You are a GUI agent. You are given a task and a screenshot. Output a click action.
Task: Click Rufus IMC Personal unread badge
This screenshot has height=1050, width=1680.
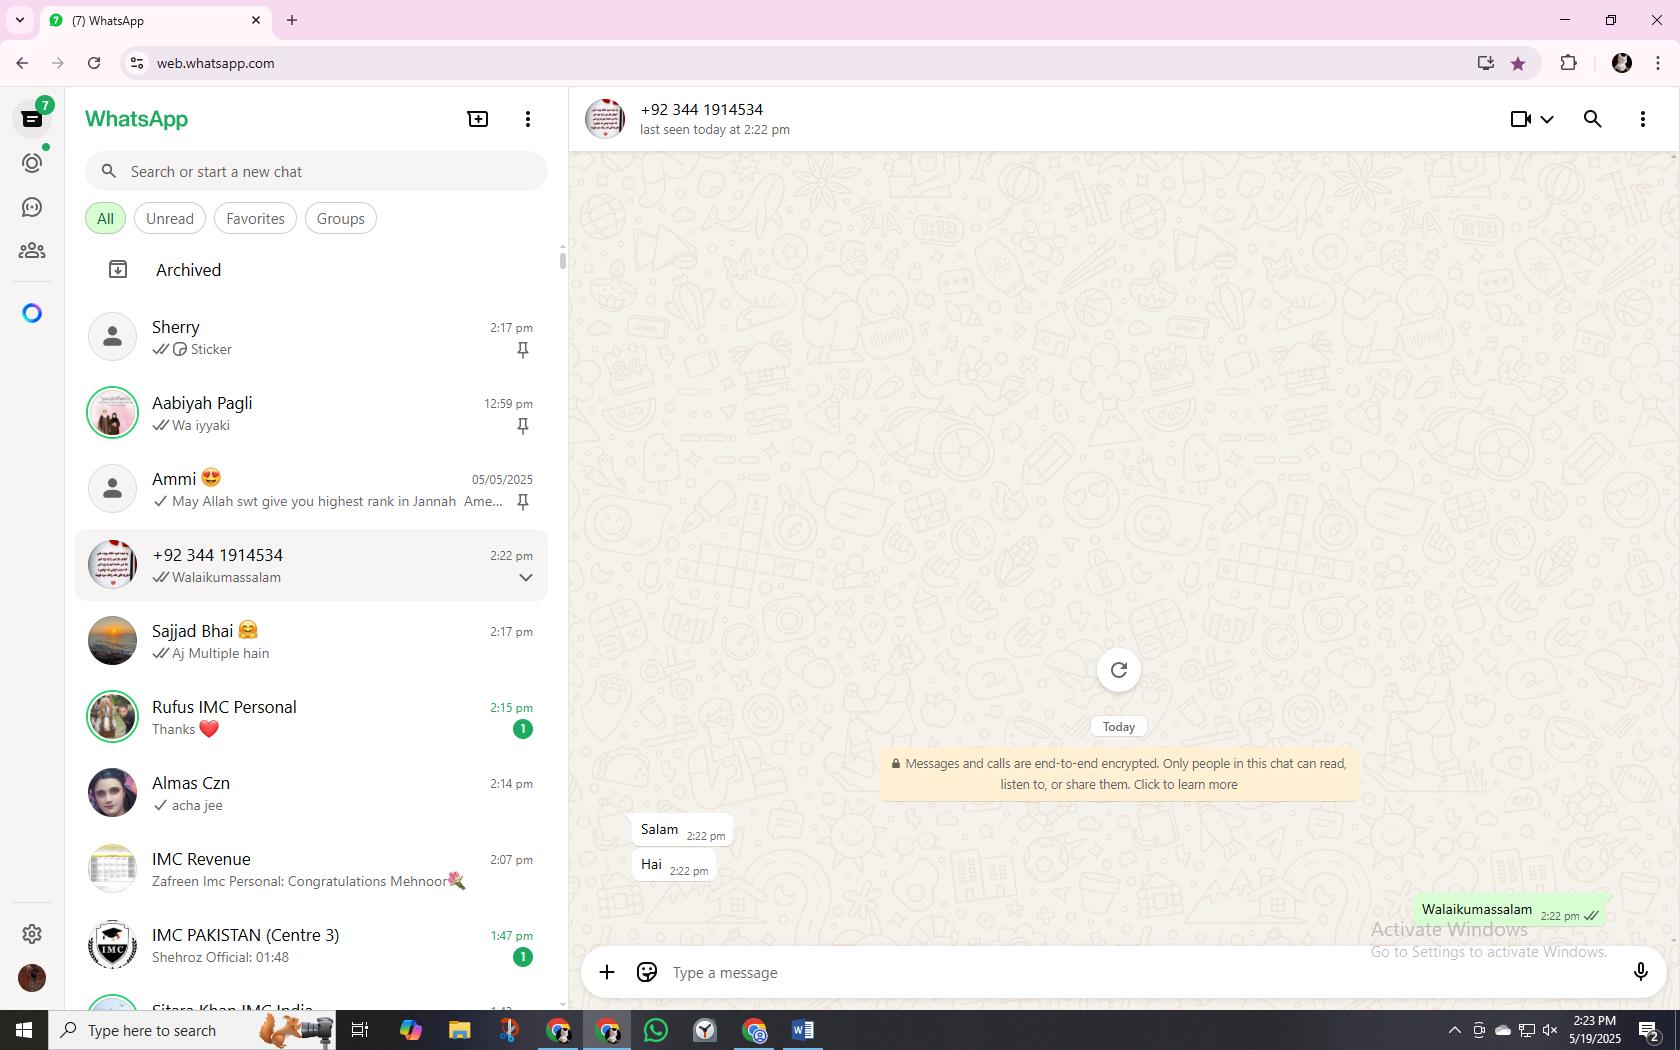(522, 729)
